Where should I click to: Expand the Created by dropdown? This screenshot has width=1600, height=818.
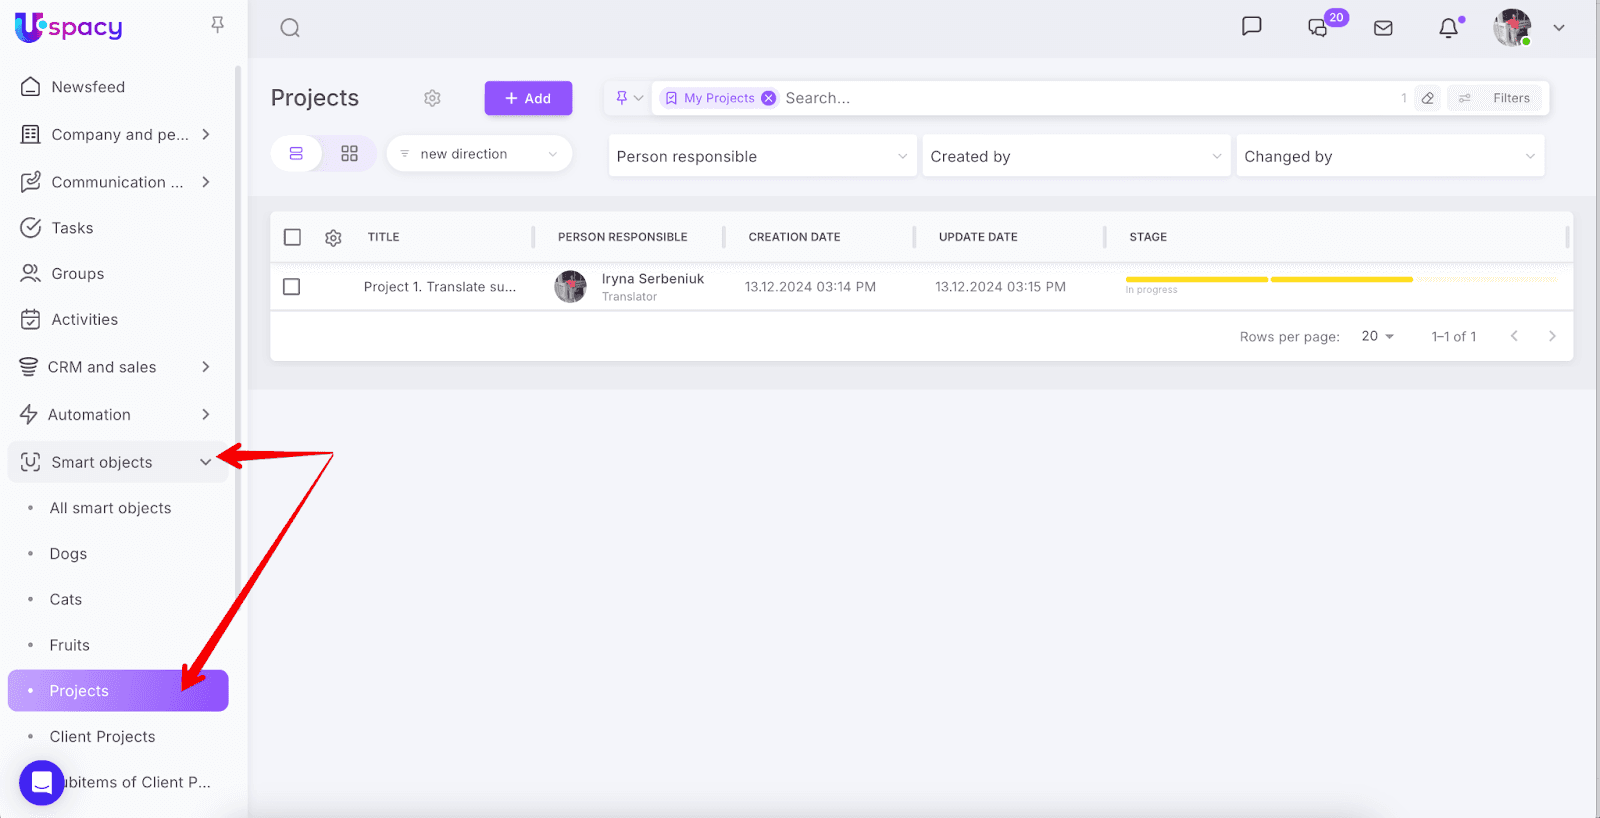[x=1075, y=156]
